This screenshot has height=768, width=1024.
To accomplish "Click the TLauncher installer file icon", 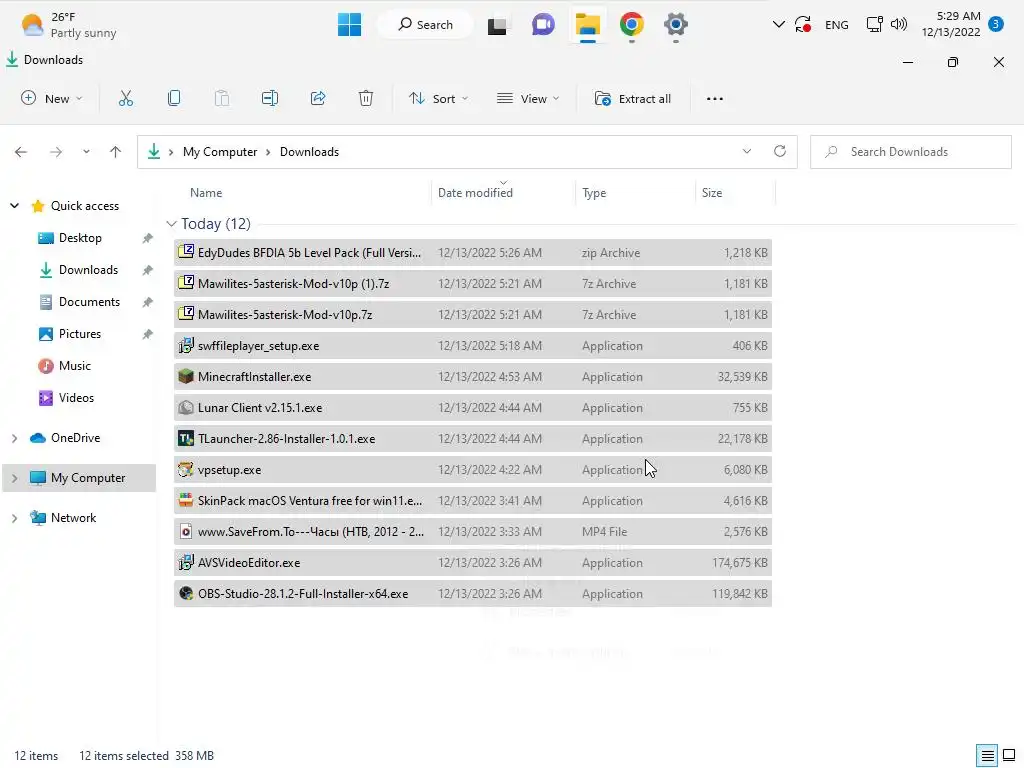I will pyautogui.click(x=186, y=439).
